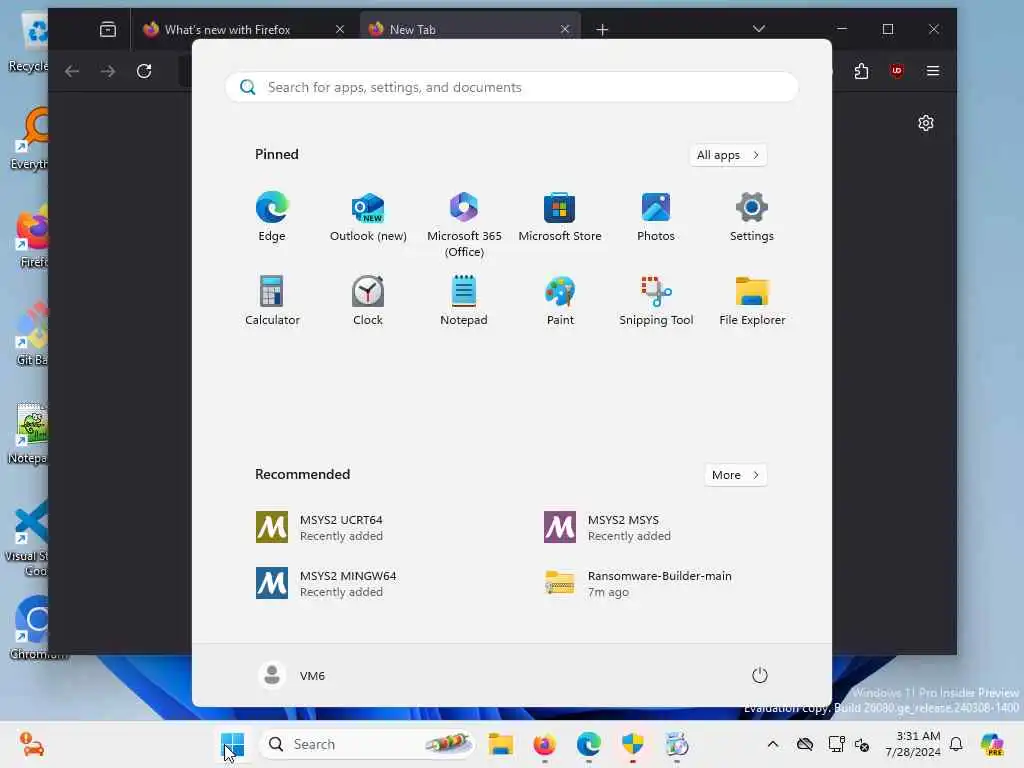Click the Windows Start button on taskbar

tap(232, 744)
